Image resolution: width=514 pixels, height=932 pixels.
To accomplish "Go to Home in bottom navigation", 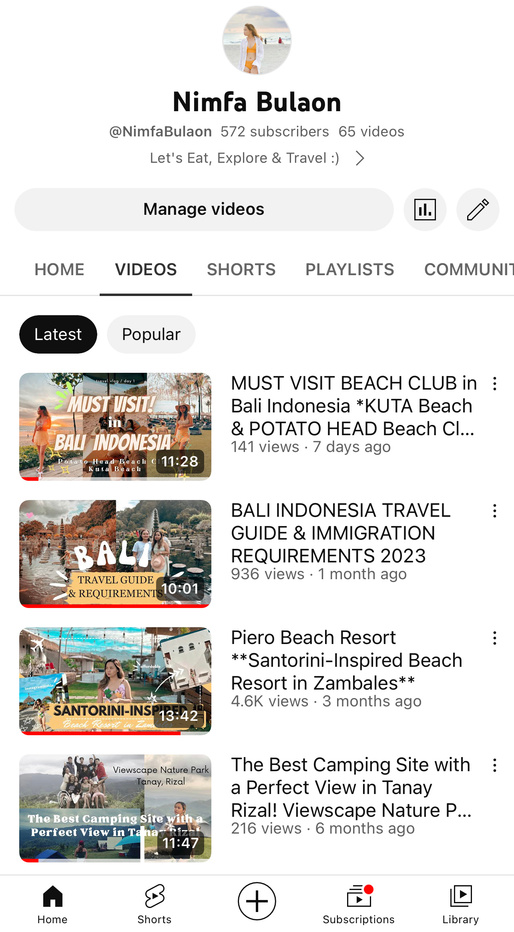I will (52, 903).
